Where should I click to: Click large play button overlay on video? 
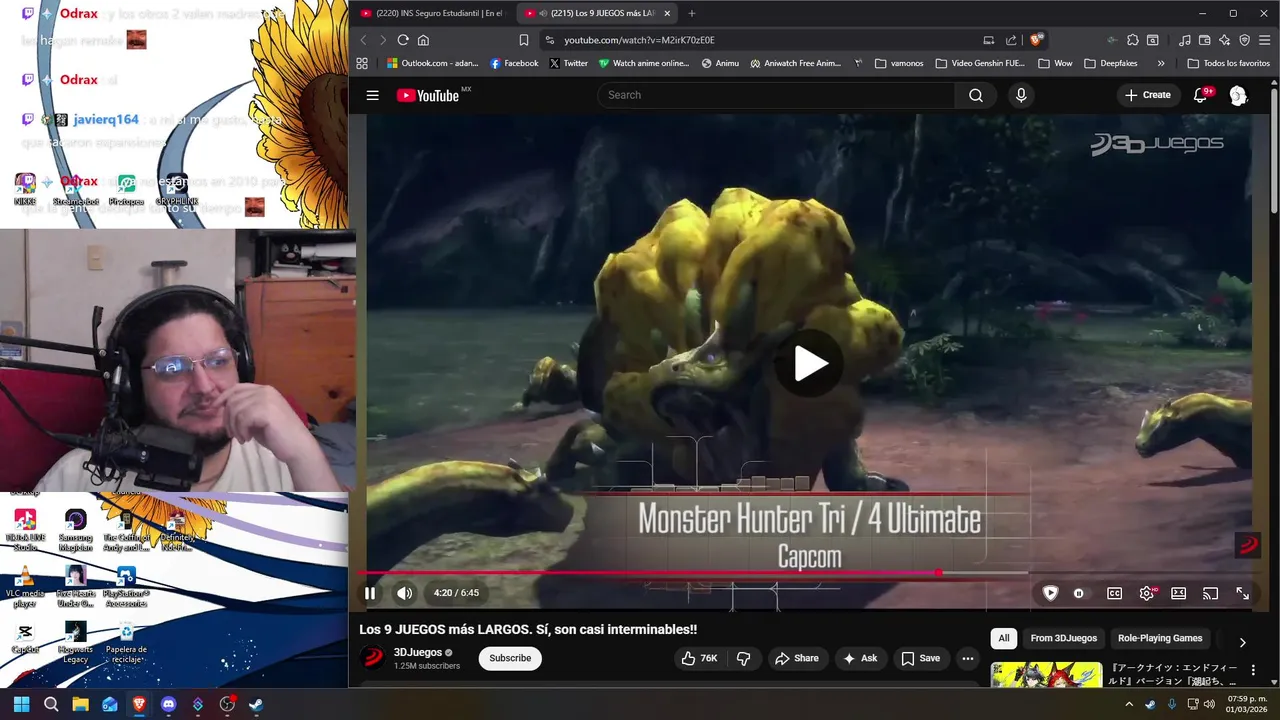tap(809, 364)
